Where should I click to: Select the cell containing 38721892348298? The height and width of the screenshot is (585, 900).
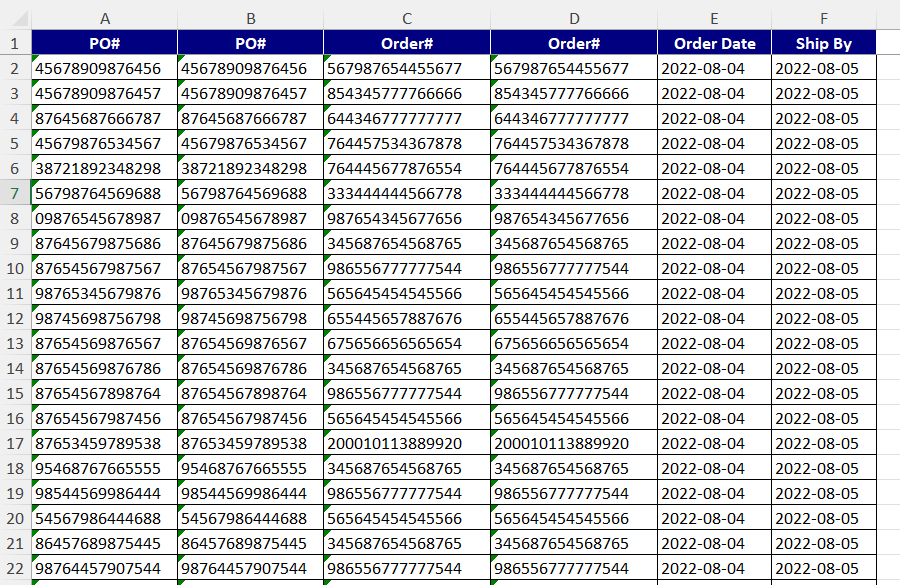(x=105, y=167)
